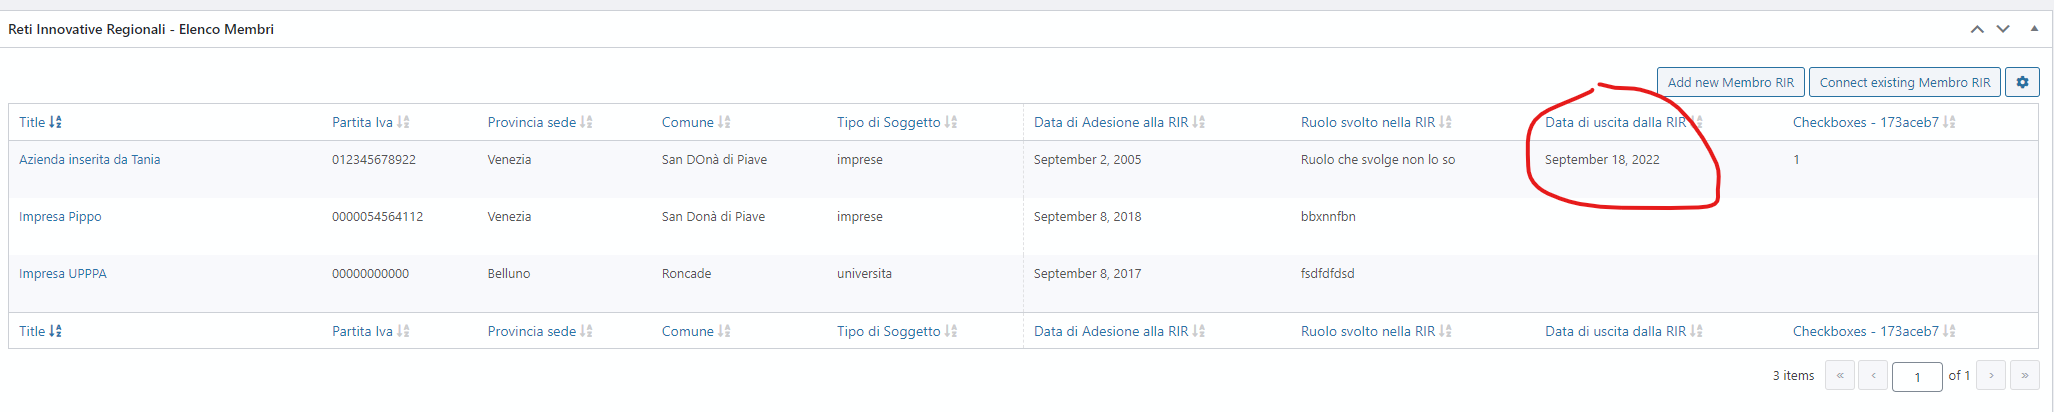Open the Impresa UPPA member link
Screen dimensions: 2054x412
point(63,274)
